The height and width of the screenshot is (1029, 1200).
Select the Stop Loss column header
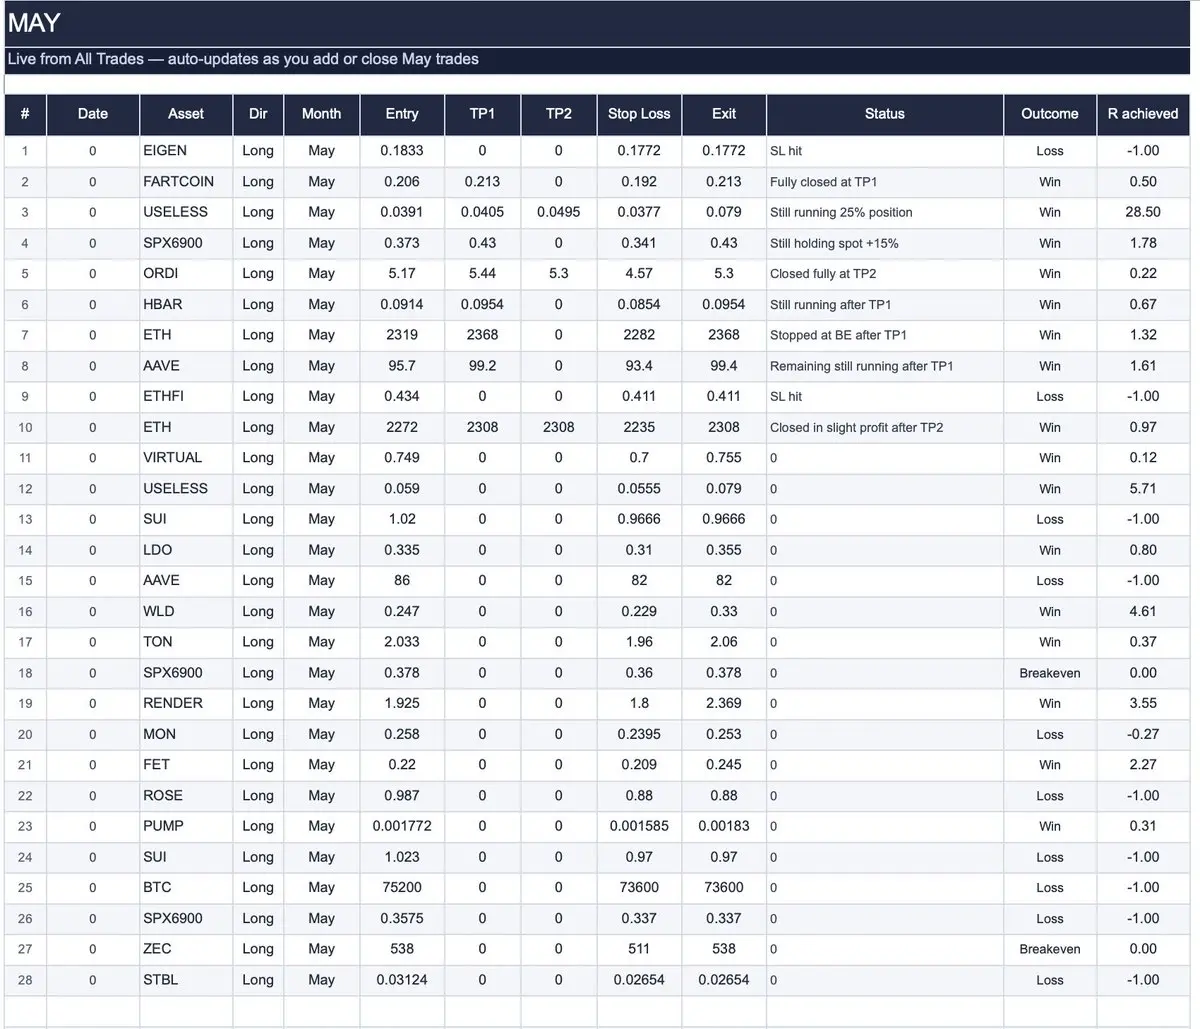[639, 114]
